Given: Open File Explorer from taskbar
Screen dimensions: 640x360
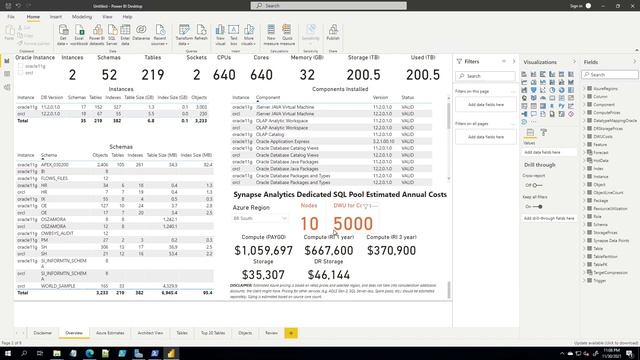Looking at the screenshot, I should tap(57, 353).
